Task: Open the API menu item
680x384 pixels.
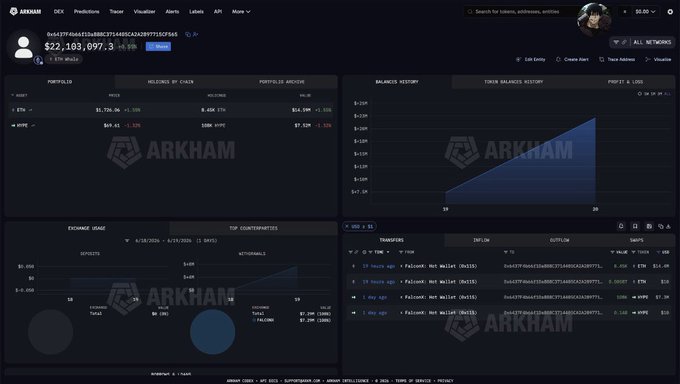Action: point(218,12)
